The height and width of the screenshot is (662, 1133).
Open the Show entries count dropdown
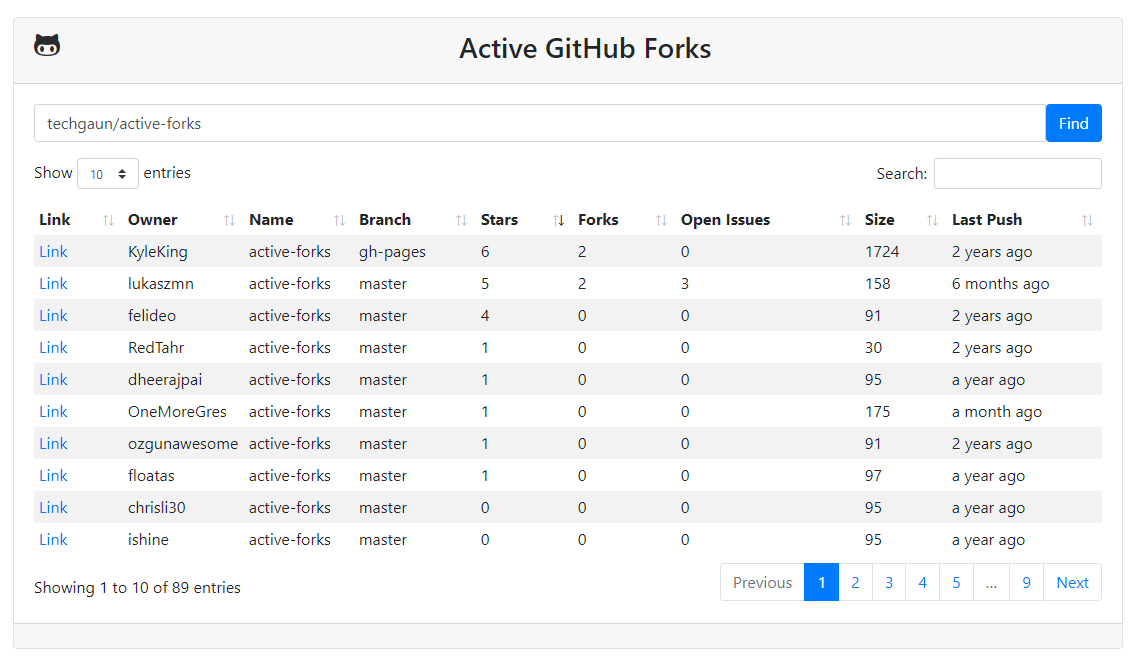pos(108,173)
